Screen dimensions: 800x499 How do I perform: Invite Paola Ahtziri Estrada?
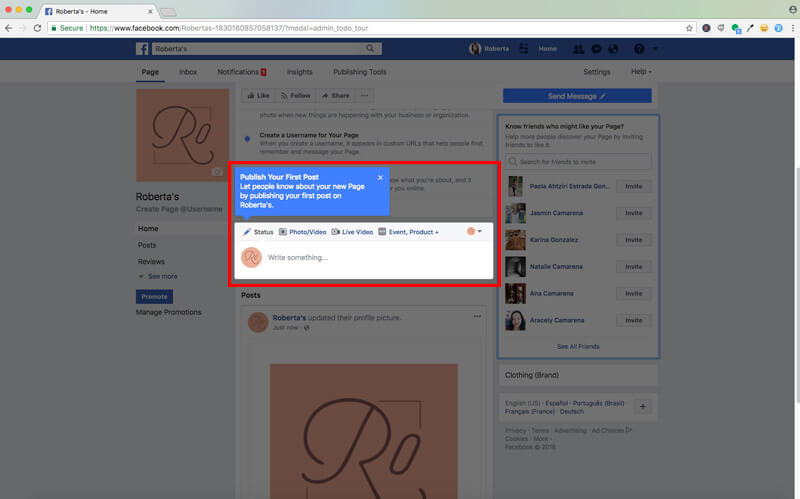click(x=634, y=186)
